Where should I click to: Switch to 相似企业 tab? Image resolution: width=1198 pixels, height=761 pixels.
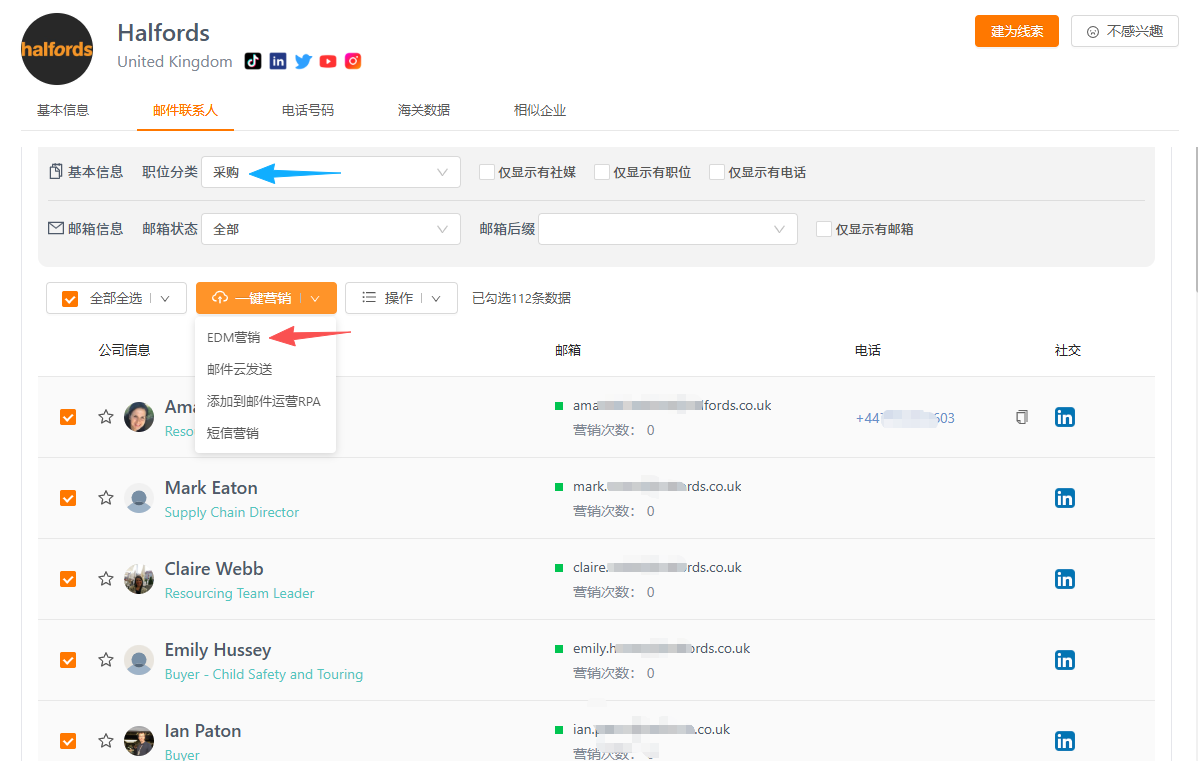[x=540, y=110]
